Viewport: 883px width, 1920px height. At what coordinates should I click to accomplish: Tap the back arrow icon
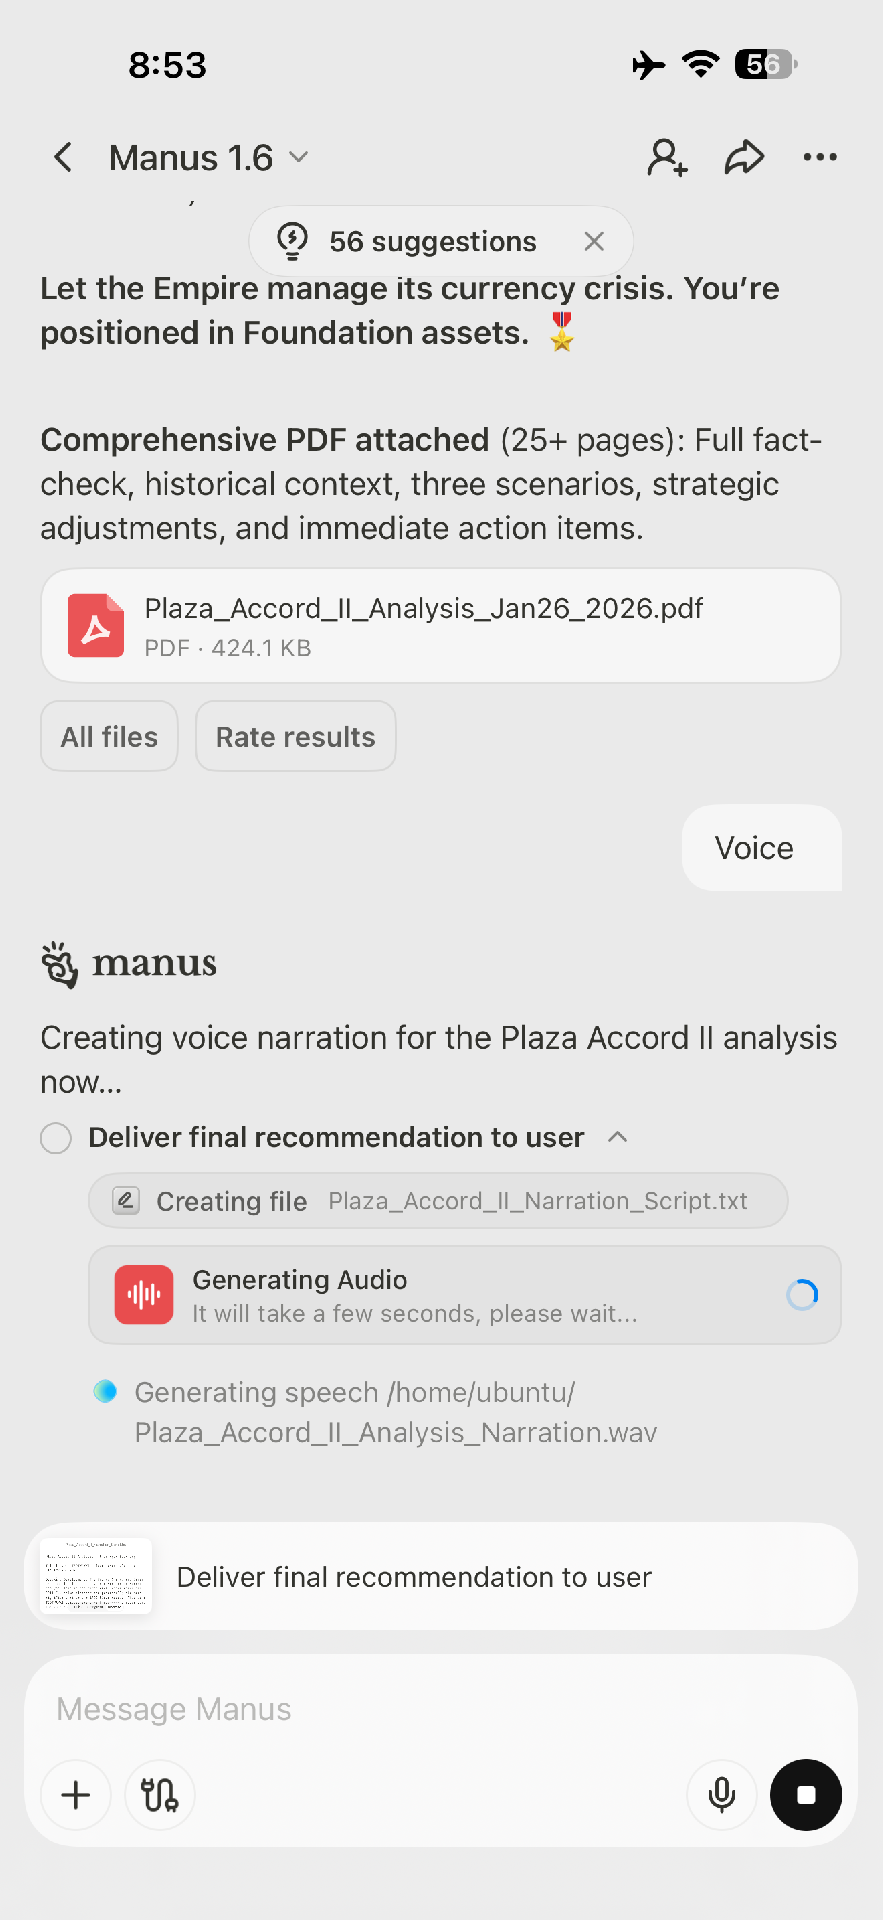tap(63, 157)
